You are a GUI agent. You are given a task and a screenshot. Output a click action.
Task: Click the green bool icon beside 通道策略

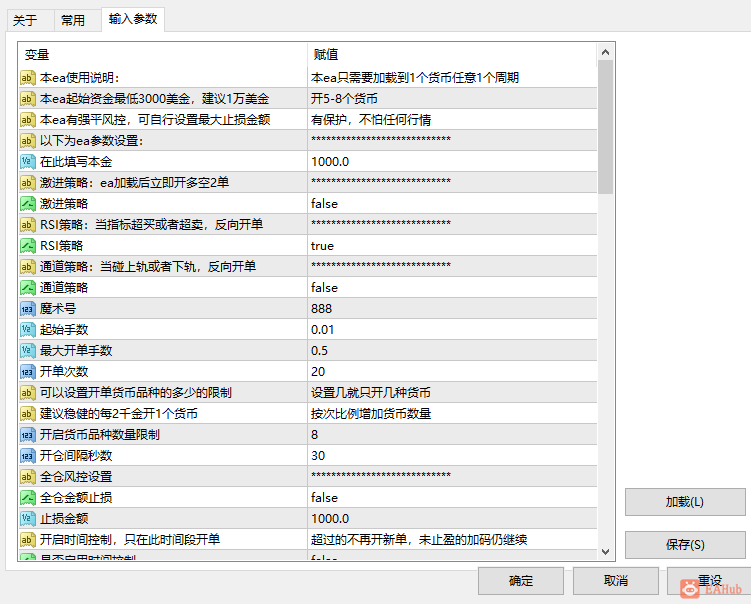(x=28, y=288)
